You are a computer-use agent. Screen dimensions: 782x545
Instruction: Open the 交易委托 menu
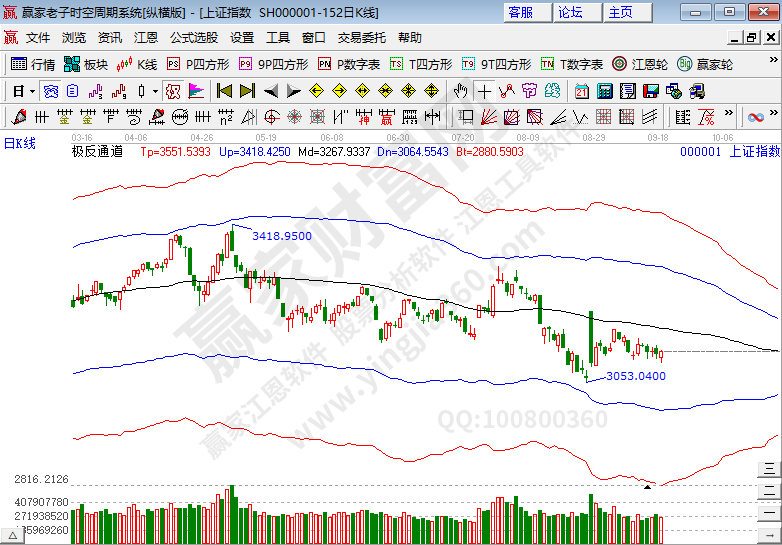pos(361,38)
